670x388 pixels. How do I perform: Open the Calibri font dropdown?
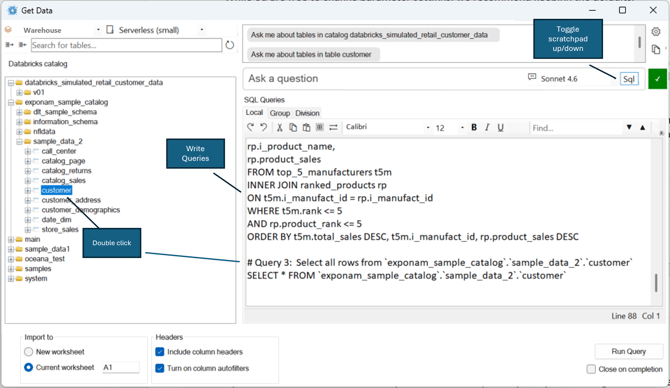coord(428,127)
